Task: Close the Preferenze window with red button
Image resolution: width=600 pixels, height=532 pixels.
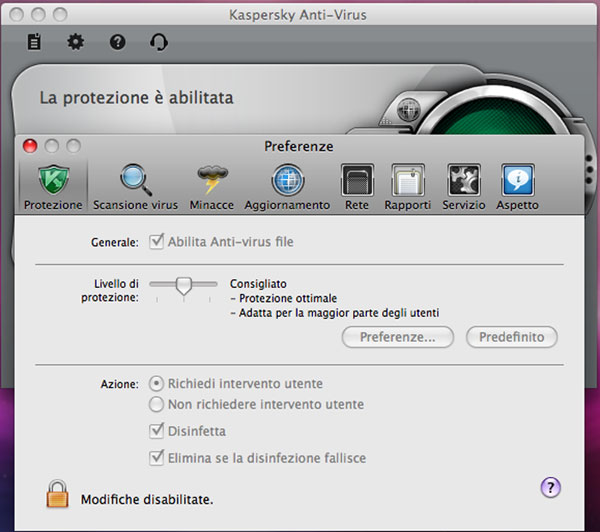Action: (30, 146)
